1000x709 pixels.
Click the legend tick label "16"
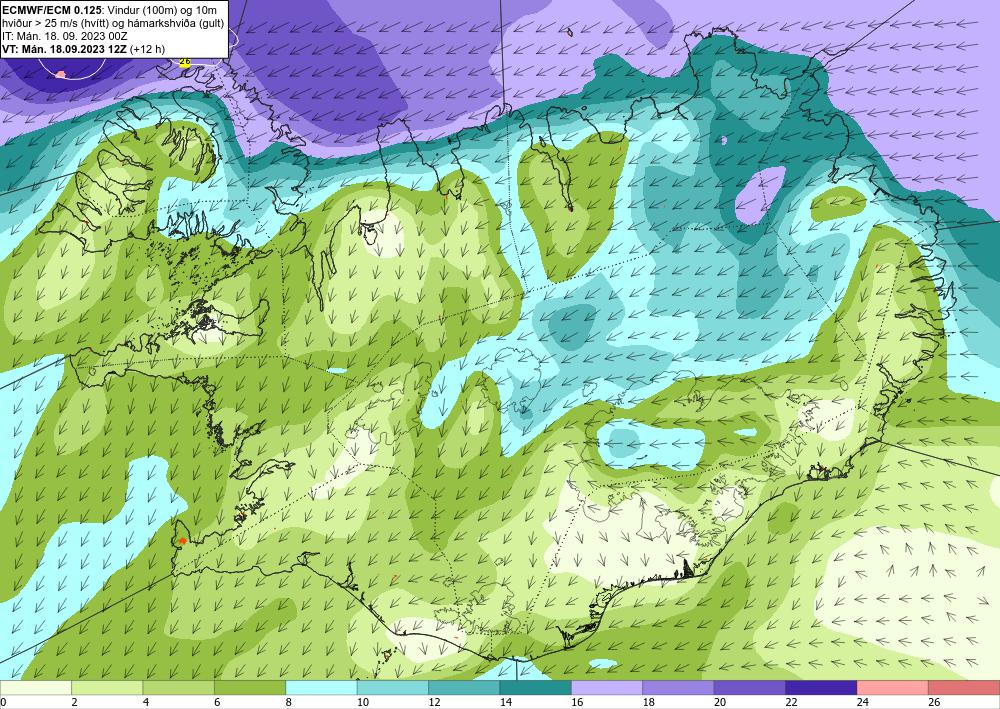pos(577,703)
